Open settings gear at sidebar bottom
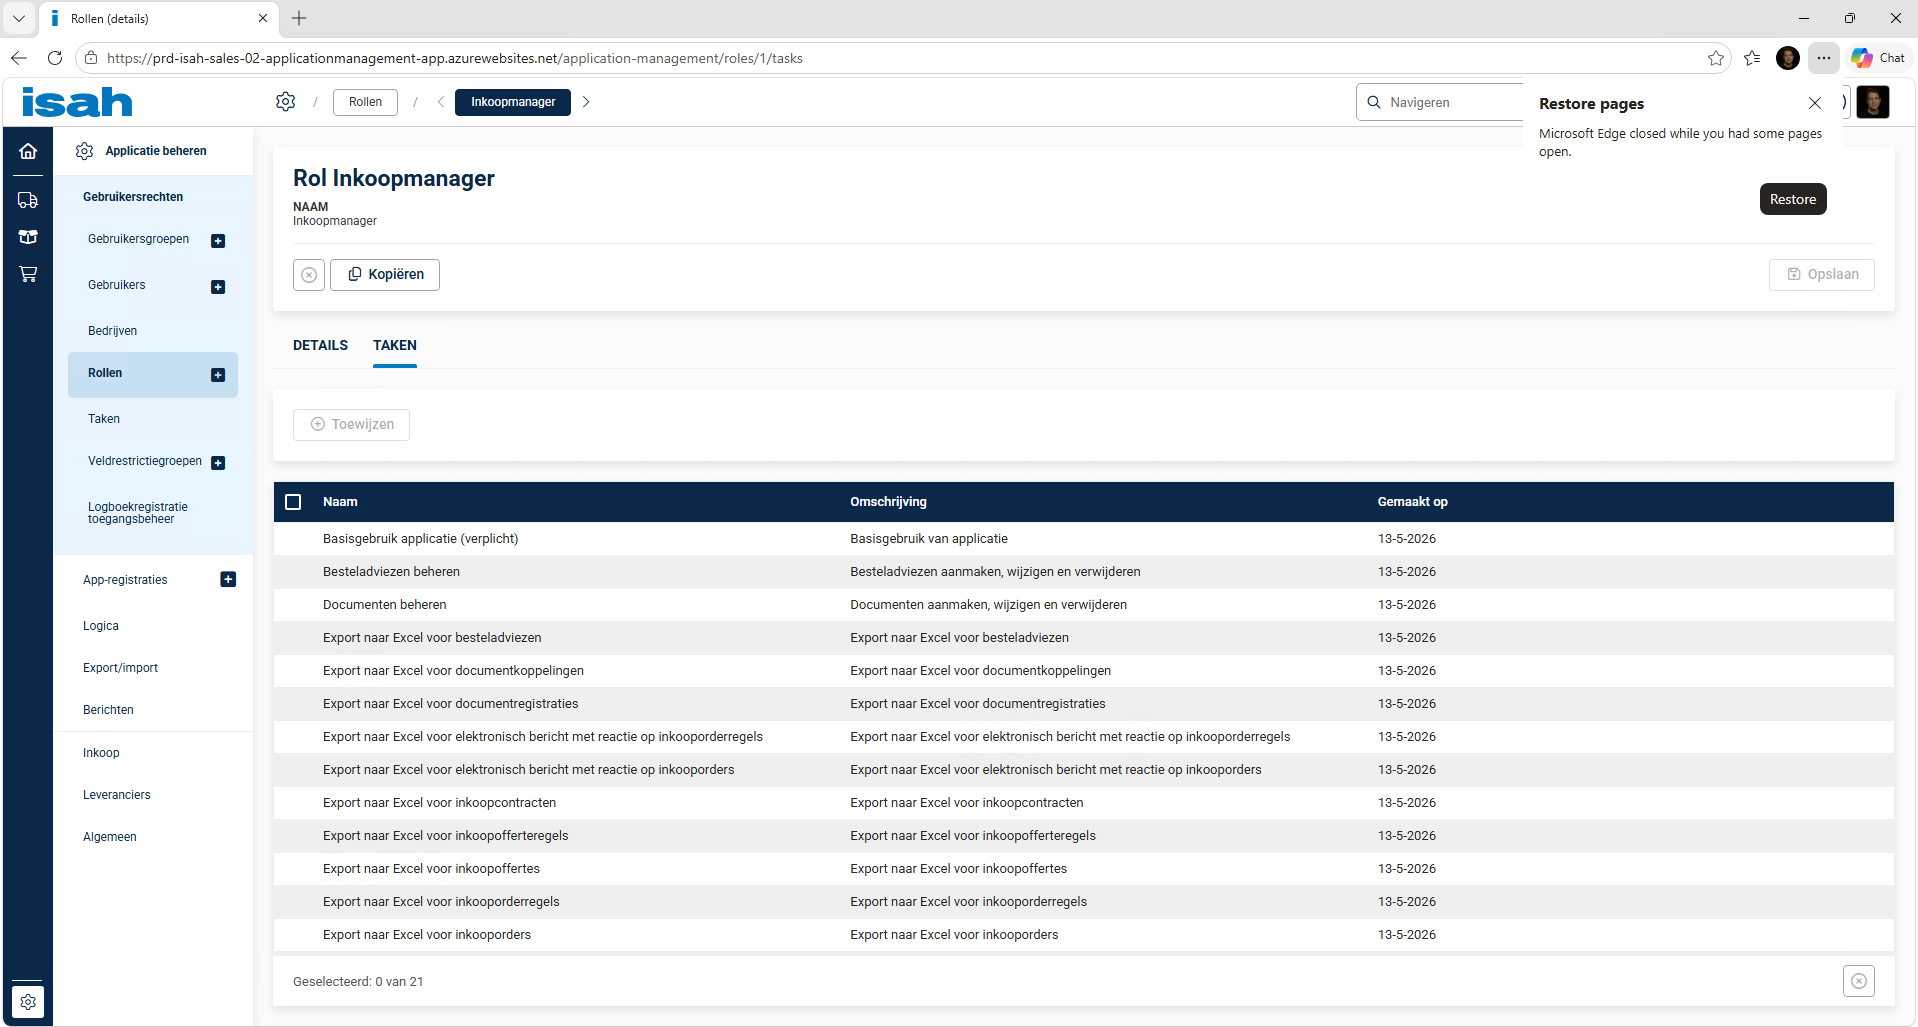This screenshot has width=1918, height=1027. pos(28,1001)
